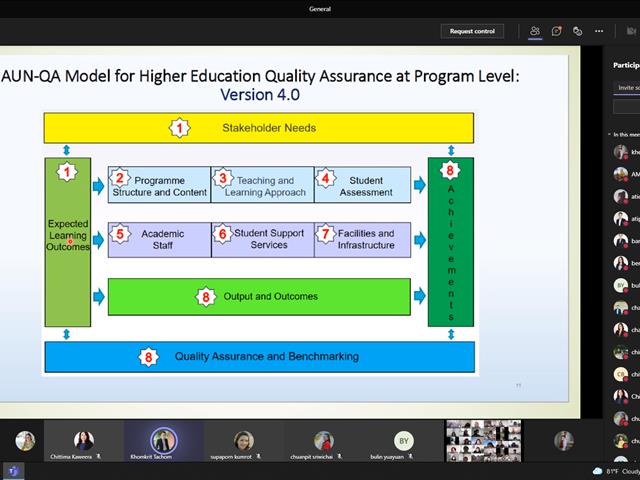Select the Khomkrit Tachom speaker tile
Image resolution: width=640 pixels, height=480 pixels.
[x=164, y=442]
